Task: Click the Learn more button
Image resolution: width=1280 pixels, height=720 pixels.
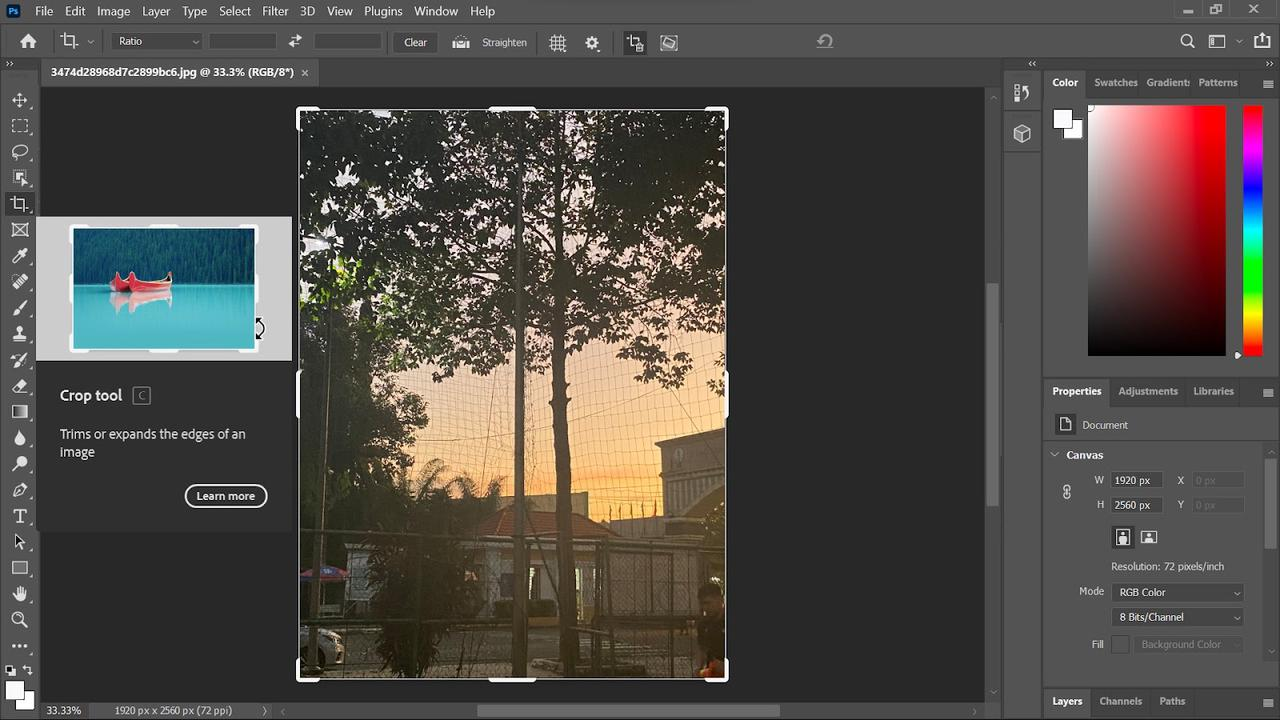Action: [225, 495]
